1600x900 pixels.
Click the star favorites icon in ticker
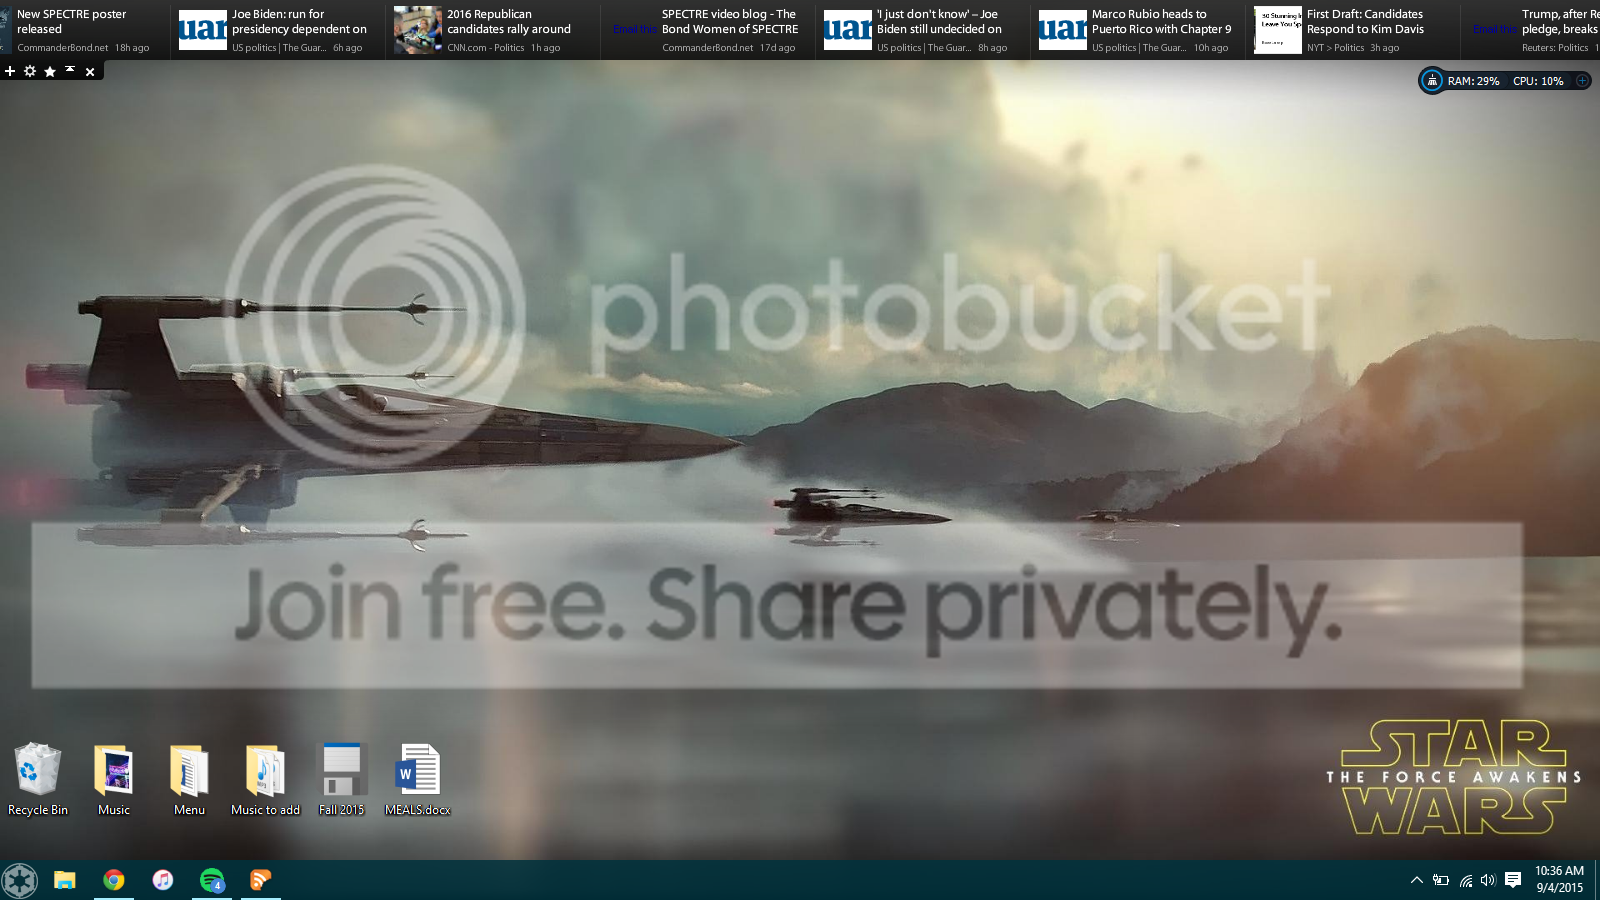pos(50,71)
